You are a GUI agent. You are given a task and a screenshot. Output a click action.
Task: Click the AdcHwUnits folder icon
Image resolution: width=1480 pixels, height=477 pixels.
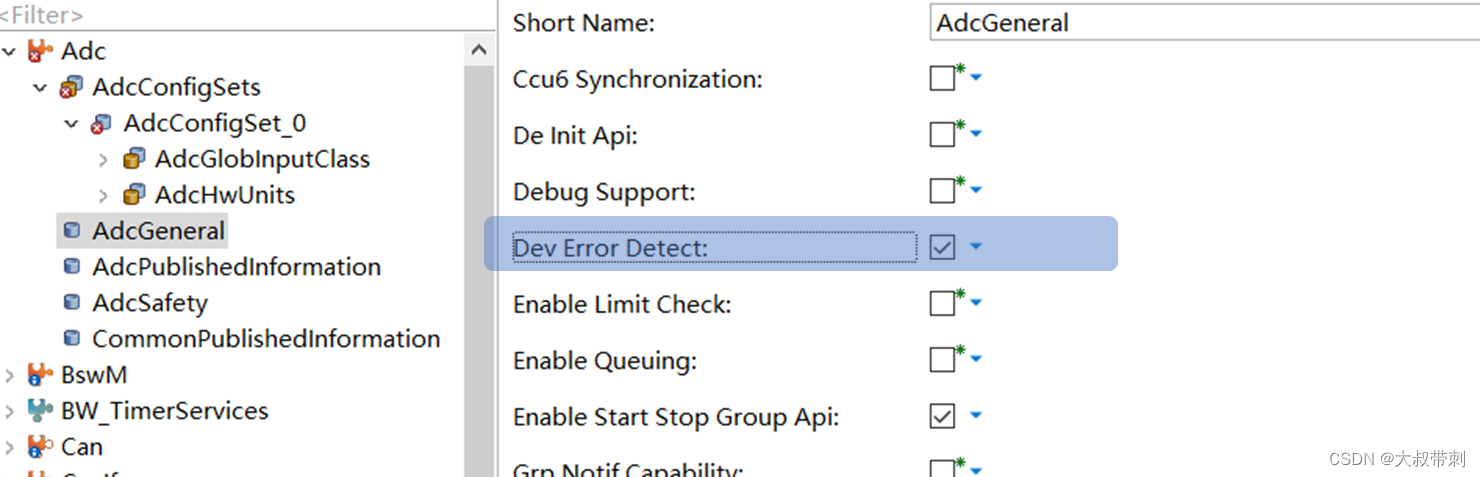click(x=133, y=195)
